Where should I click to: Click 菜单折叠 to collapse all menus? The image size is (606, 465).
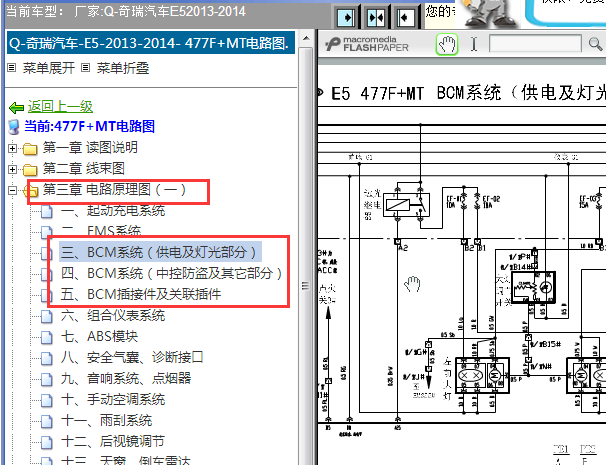(123, 68)
